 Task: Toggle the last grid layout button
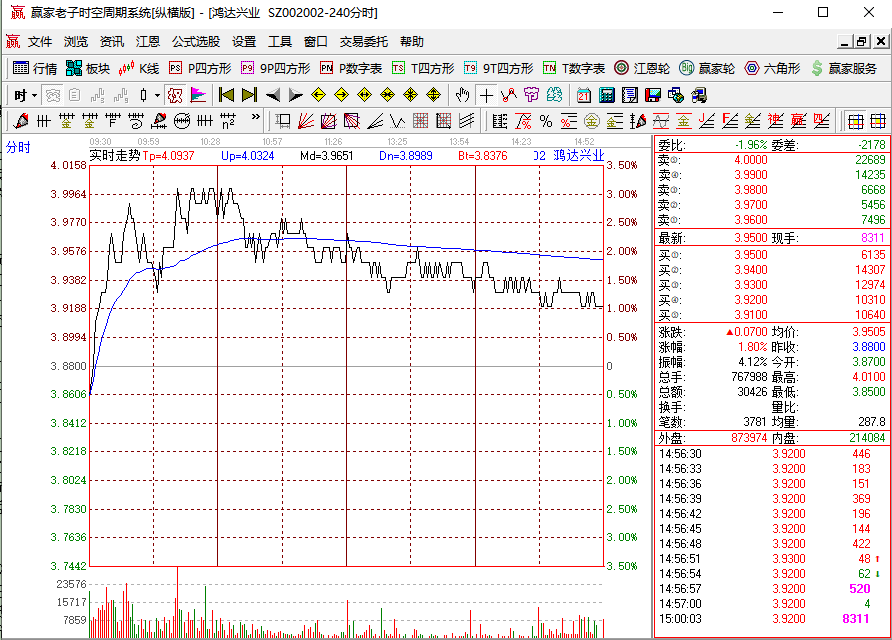pos(878,121)
